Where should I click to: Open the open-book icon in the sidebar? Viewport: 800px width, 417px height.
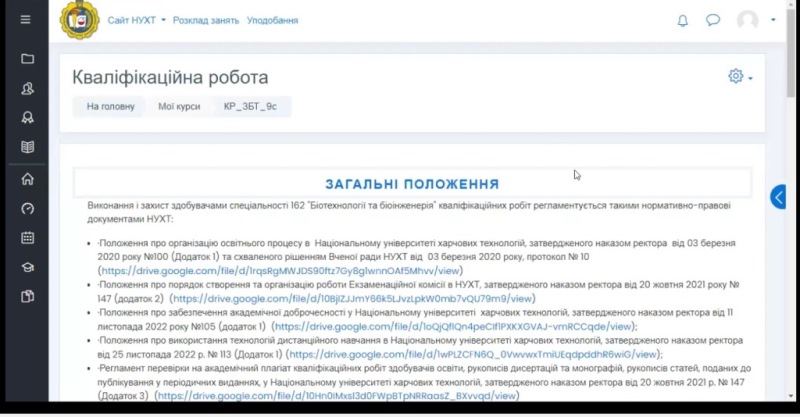(28, 147)
